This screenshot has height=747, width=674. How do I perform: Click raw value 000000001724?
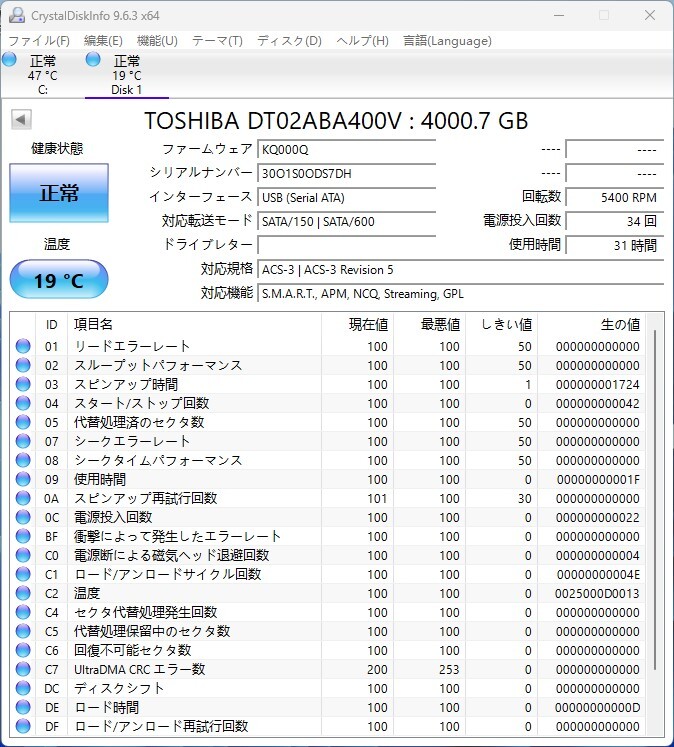point(597,384)
